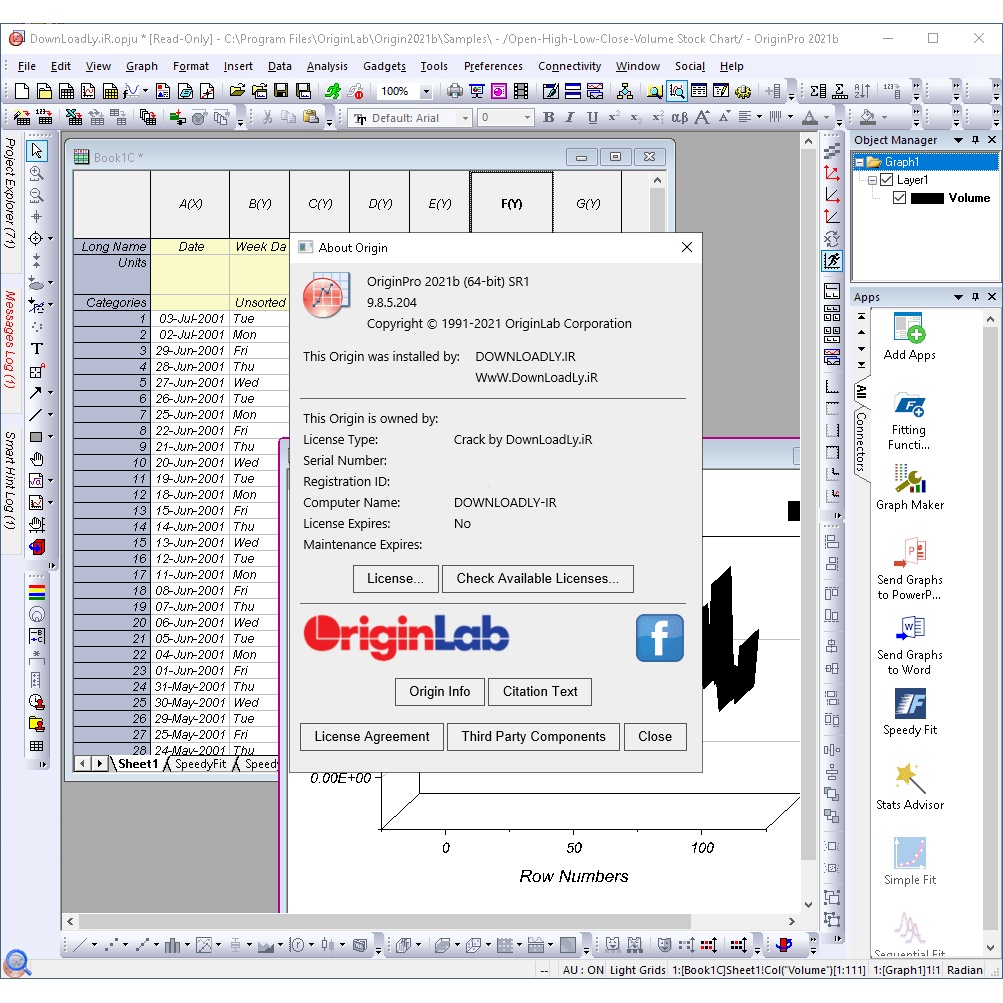Apply bold formatting from the format toolbar

548,117
